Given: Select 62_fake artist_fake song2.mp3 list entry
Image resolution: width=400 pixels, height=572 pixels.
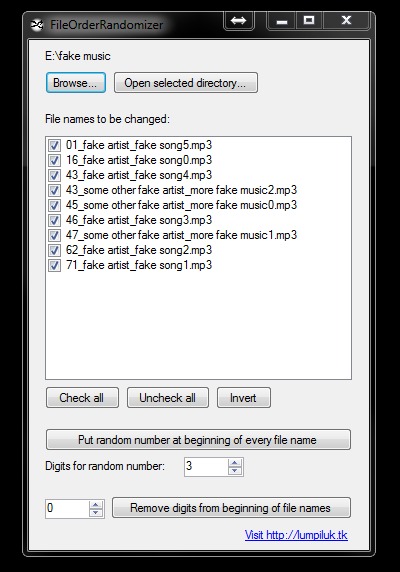Looking at the screenshot, I should click(139, 250).
